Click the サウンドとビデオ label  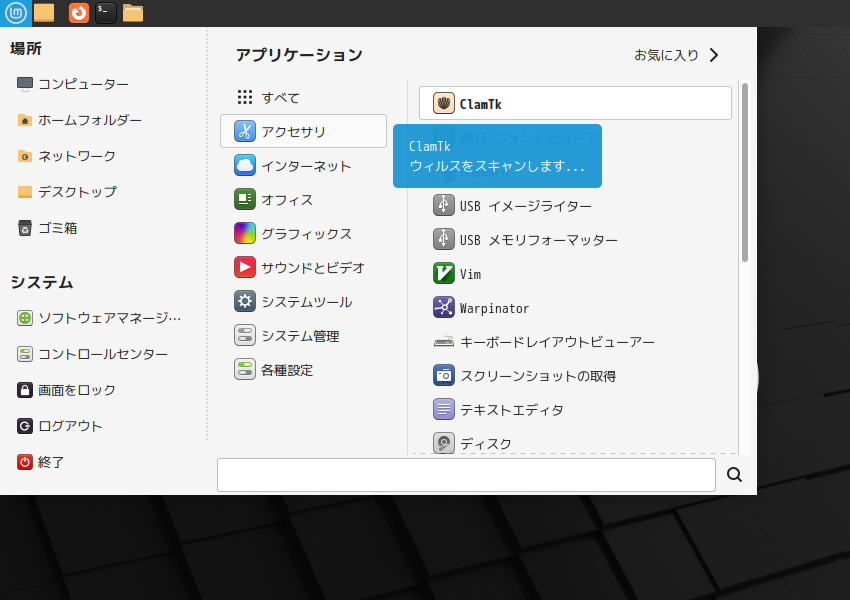[x=313, y=268]
